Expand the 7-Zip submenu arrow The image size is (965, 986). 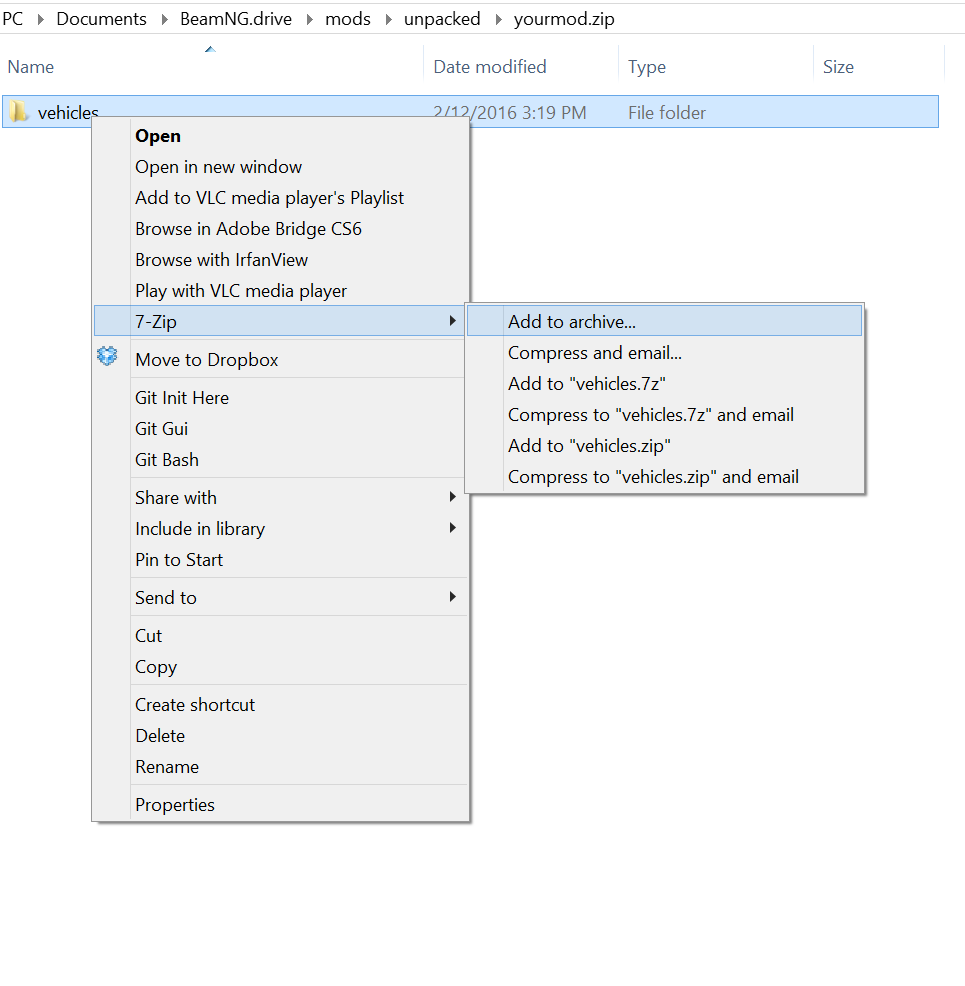(453, 321)
